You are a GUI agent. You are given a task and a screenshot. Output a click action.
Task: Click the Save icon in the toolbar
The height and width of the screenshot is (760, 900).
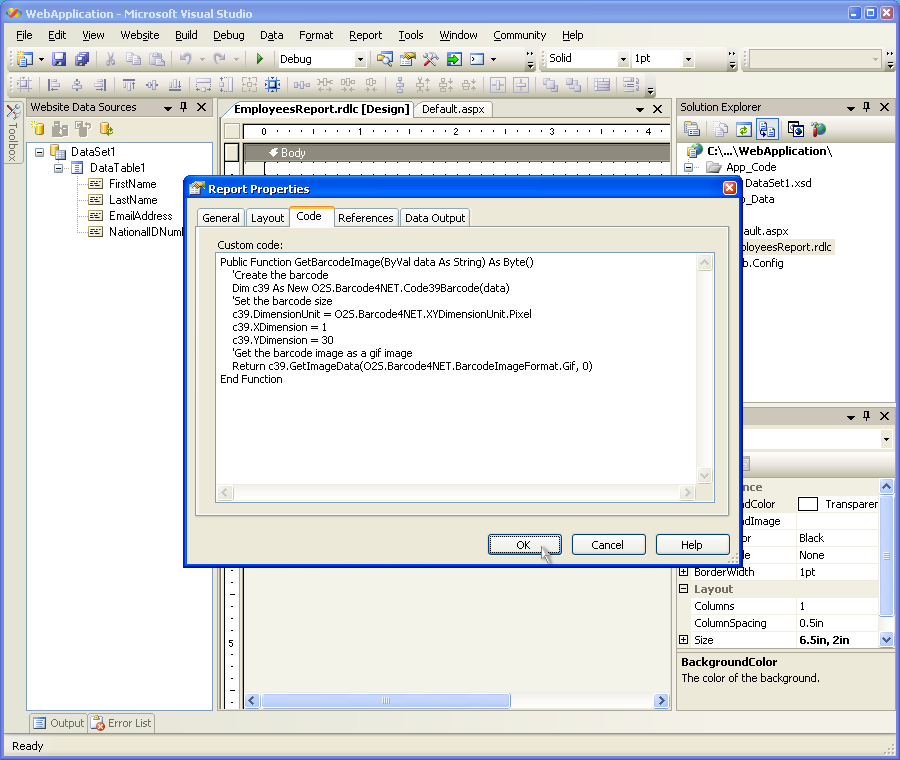(x=59, y=60)
